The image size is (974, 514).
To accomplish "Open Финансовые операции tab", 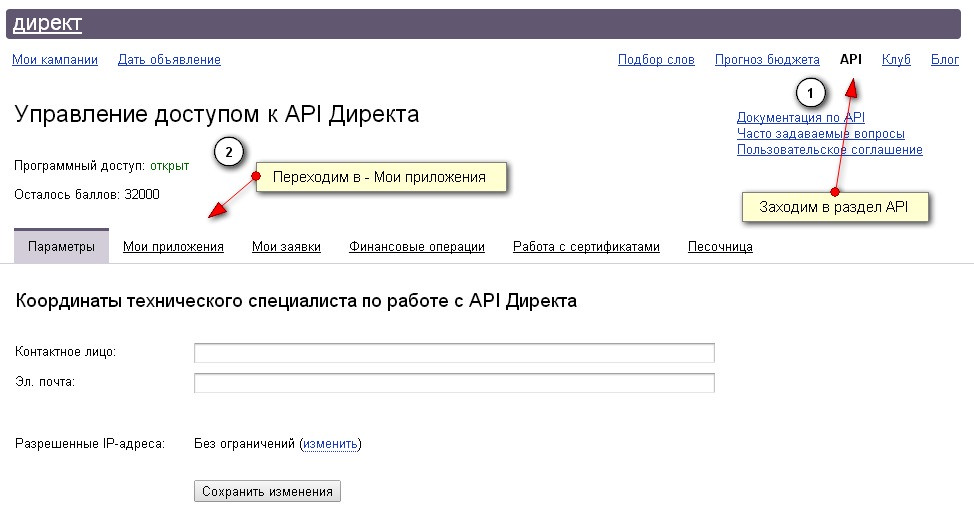I will pos(417,247).
